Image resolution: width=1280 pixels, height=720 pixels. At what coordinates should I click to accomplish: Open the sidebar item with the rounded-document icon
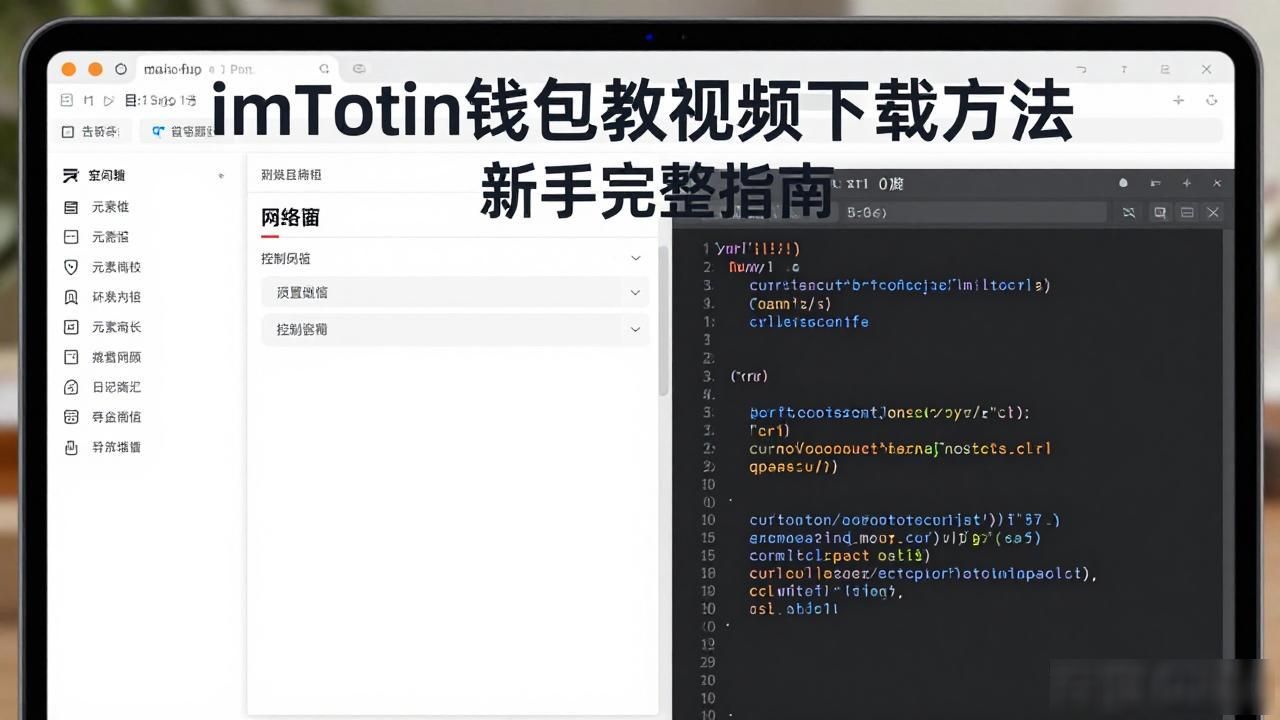pyautogui.click(x=102, y=387)
